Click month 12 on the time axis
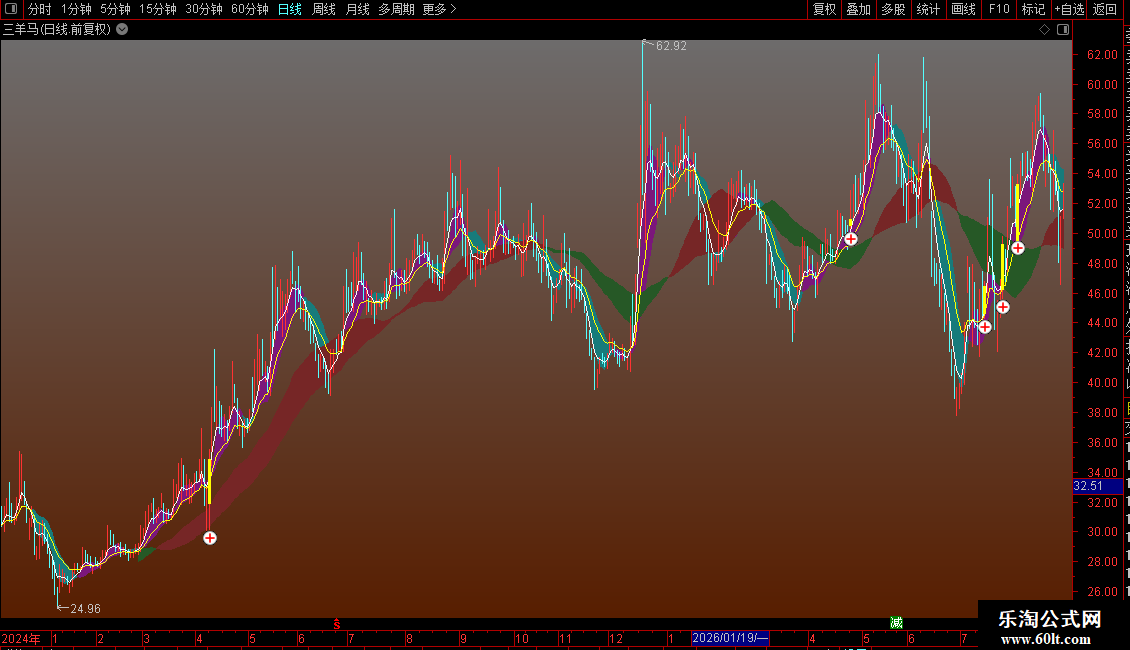Image resolution: width=1130 pixels, height=650 pixels. (615, 638)
